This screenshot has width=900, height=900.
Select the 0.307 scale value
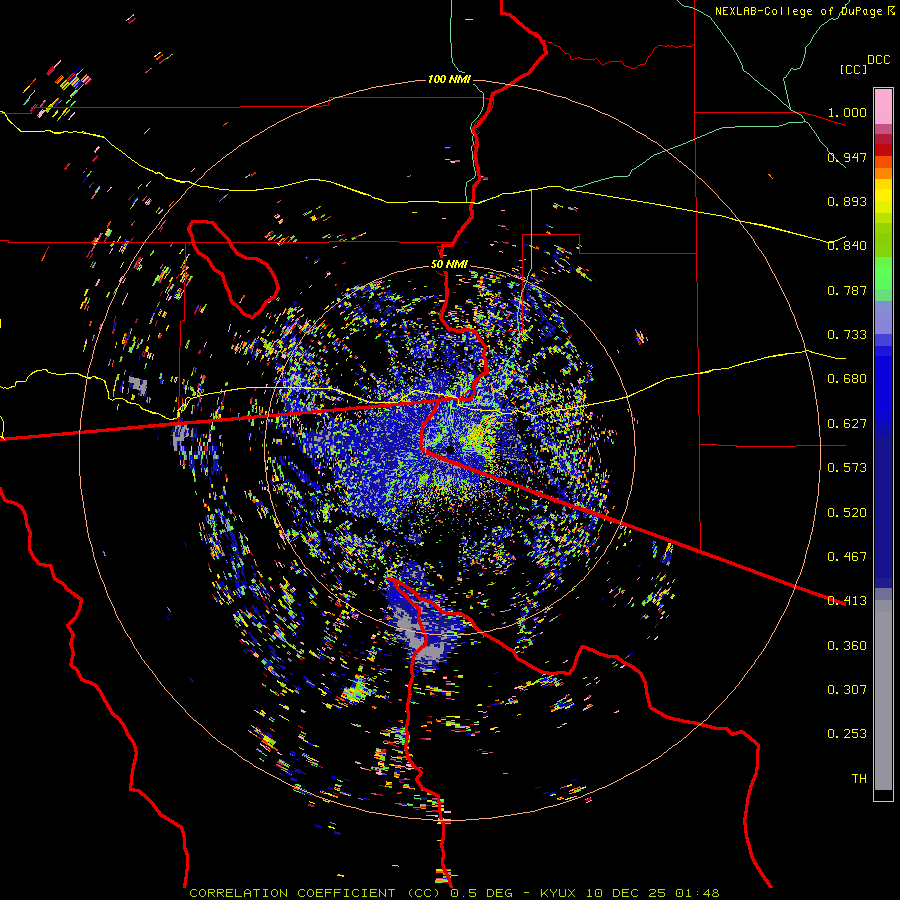(x=847, y=690)
